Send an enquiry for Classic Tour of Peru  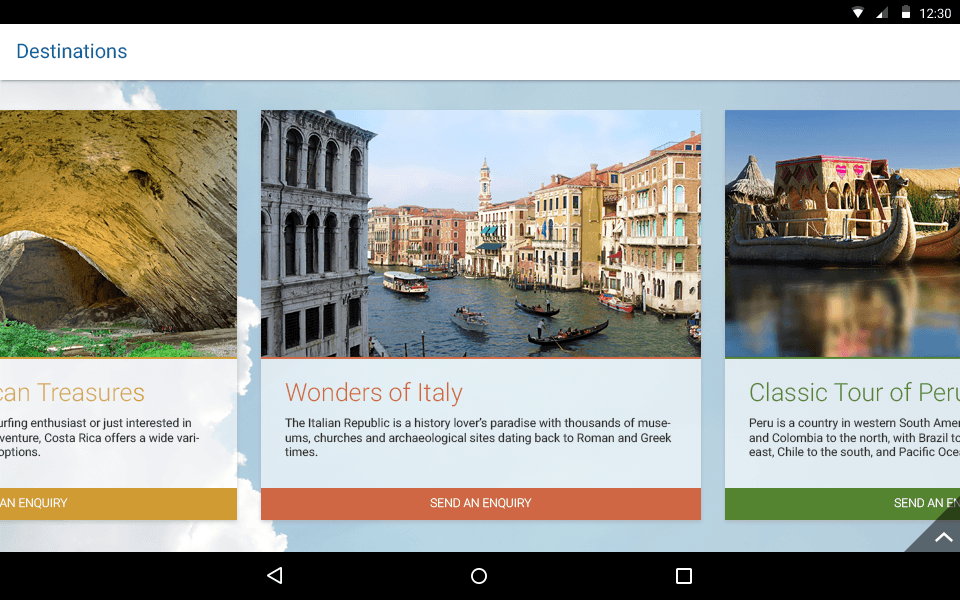842,503
